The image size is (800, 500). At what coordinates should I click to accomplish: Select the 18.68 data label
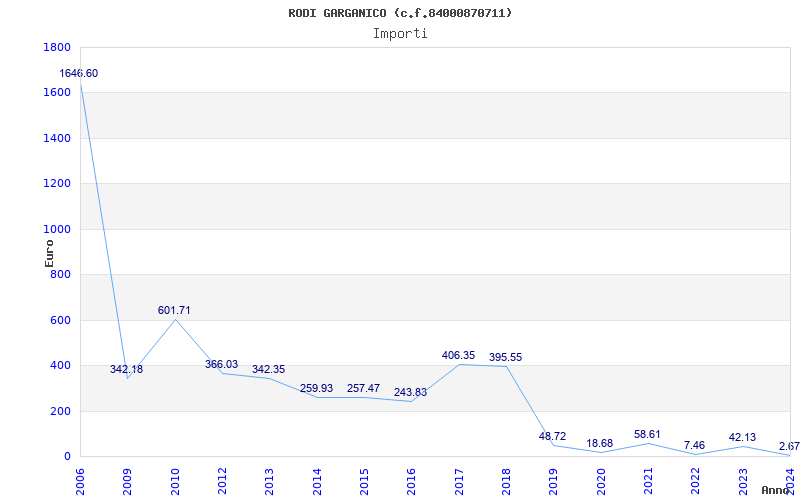click(x=599, y=443)
